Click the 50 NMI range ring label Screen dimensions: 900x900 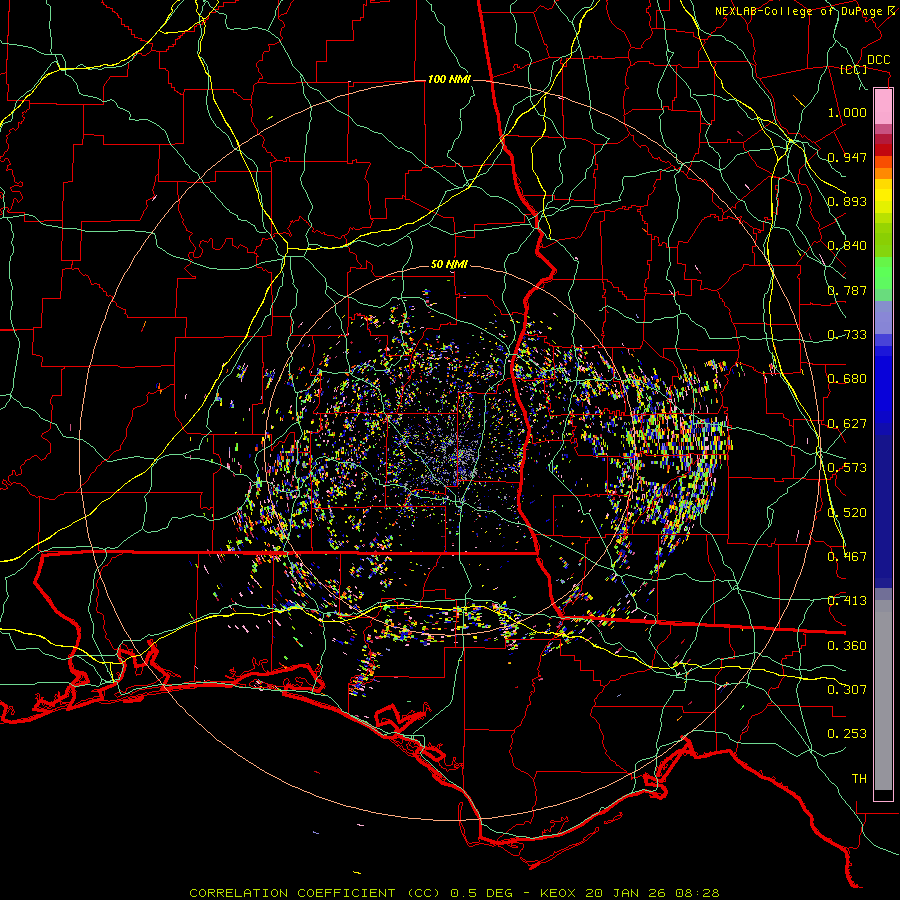[449, 265]
